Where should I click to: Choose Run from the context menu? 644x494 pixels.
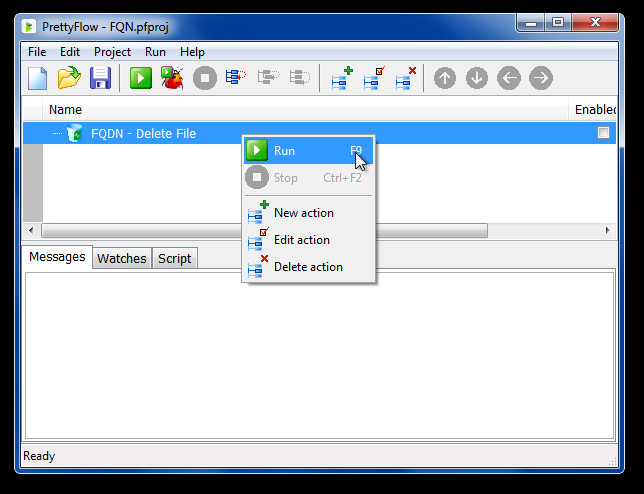(x=308, y=151)
